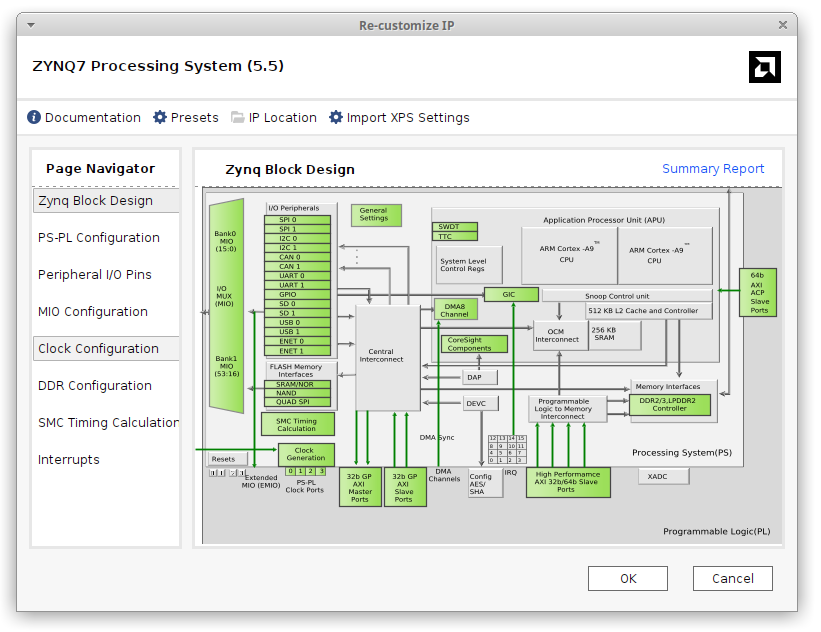Click the Central Interconnect block

tap(387, 358)
